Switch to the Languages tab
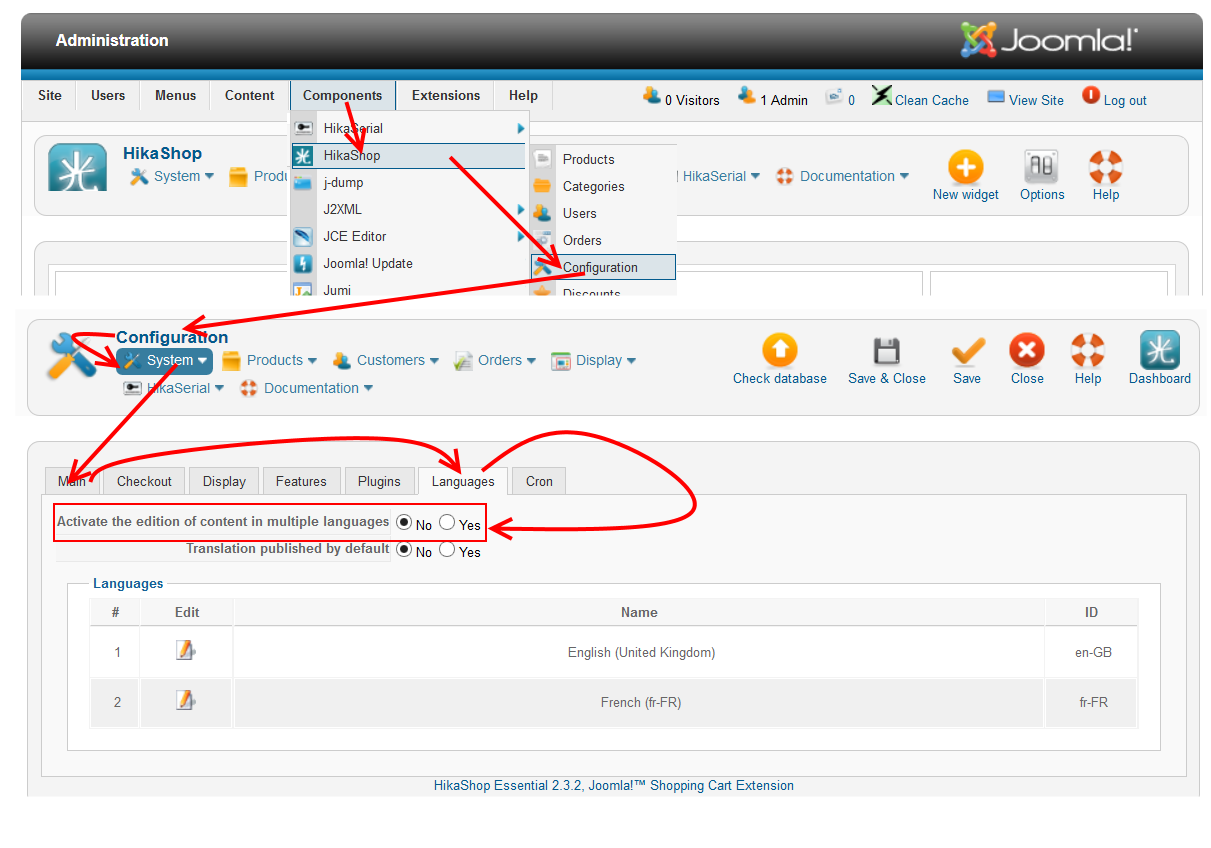This screenshot has height=848, width=1211. pos(463,481)
